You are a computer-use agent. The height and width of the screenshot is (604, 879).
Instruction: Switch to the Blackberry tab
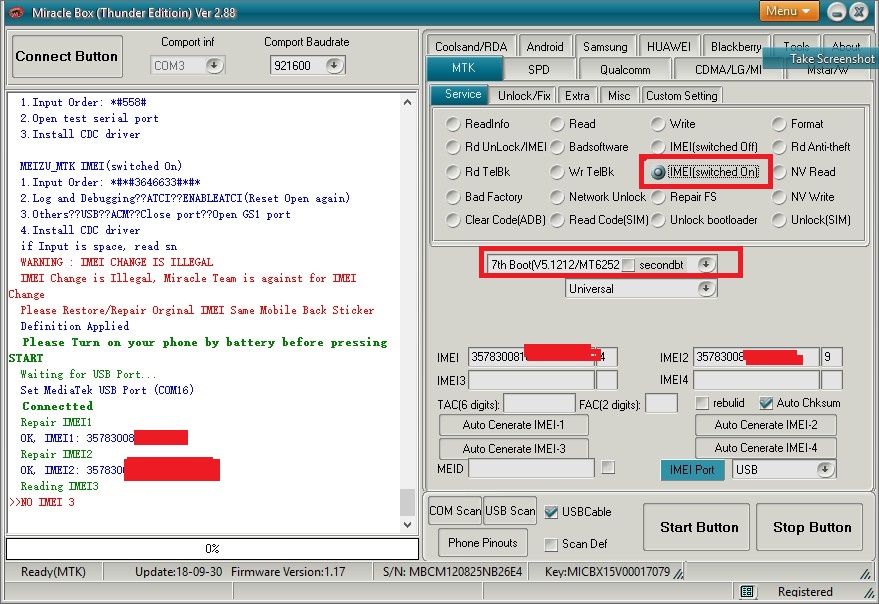click(x=735, y=47)
